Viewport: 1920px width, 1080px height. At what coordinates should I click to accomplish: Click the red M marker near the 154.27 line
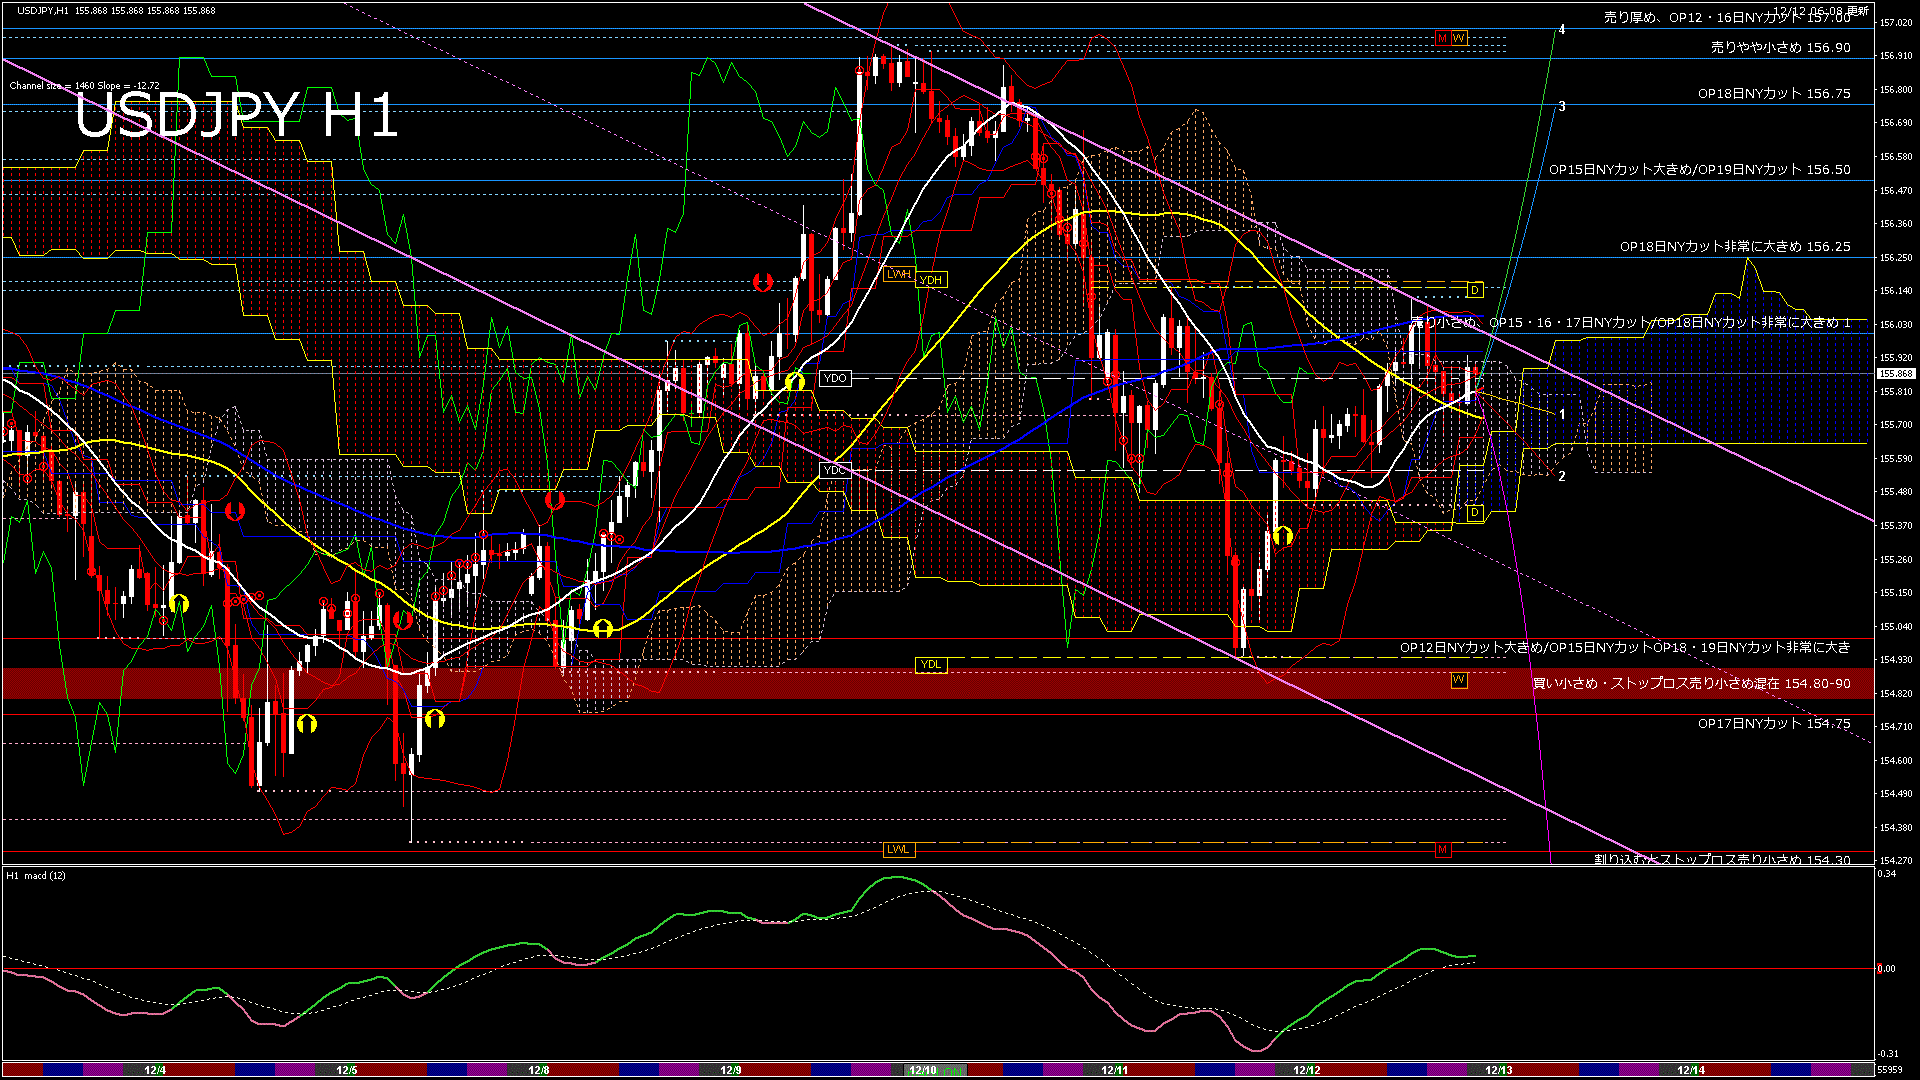pyautogui.click(x=1441, y=849)
